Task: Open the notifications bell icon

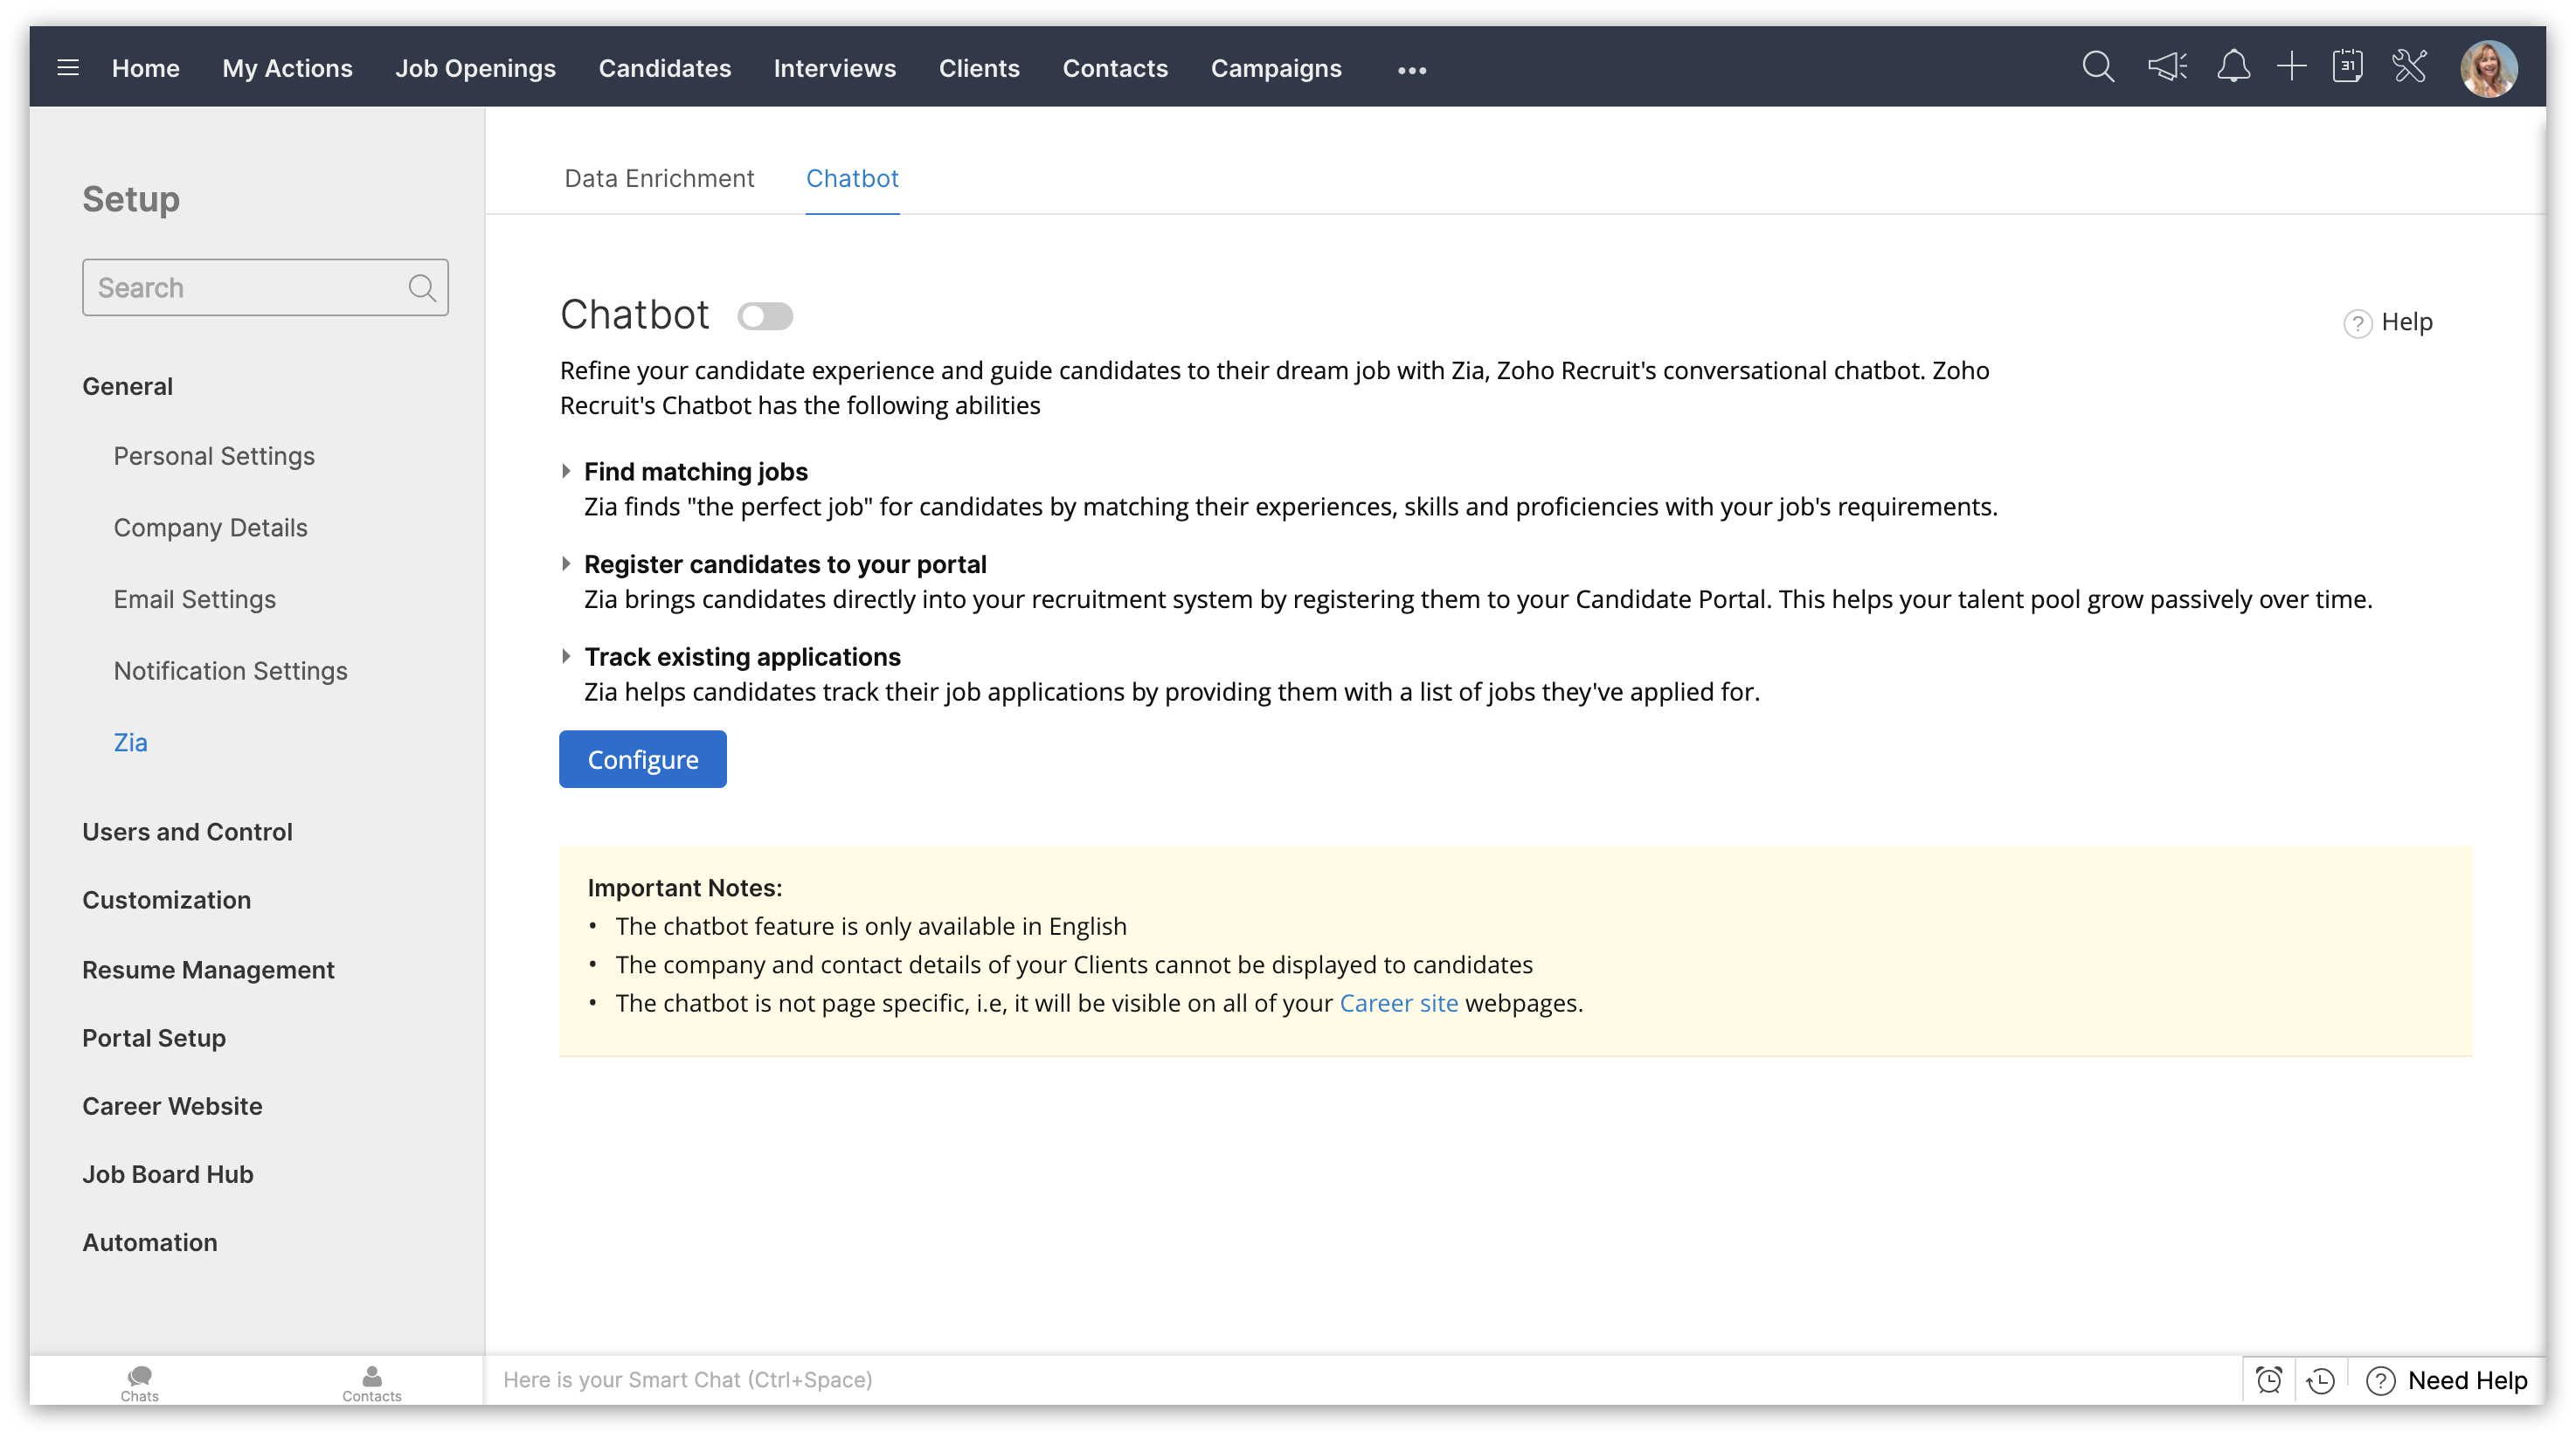Action: click(x=2233, y=68)
